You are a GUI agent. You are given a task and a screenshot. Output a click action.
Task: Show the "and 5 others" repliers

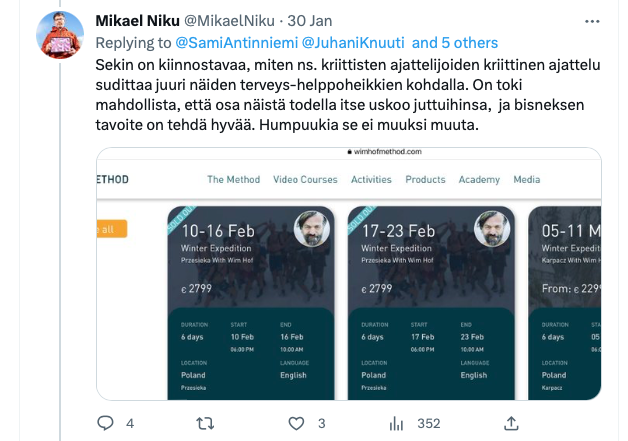[455, 42]
